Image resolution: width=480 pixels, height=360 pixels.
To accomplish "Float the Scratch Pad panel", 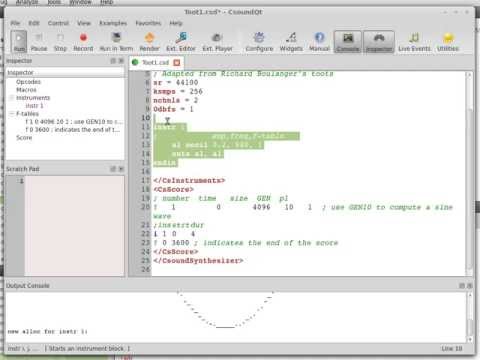I will pyautogui.click(x=113, y=169).
